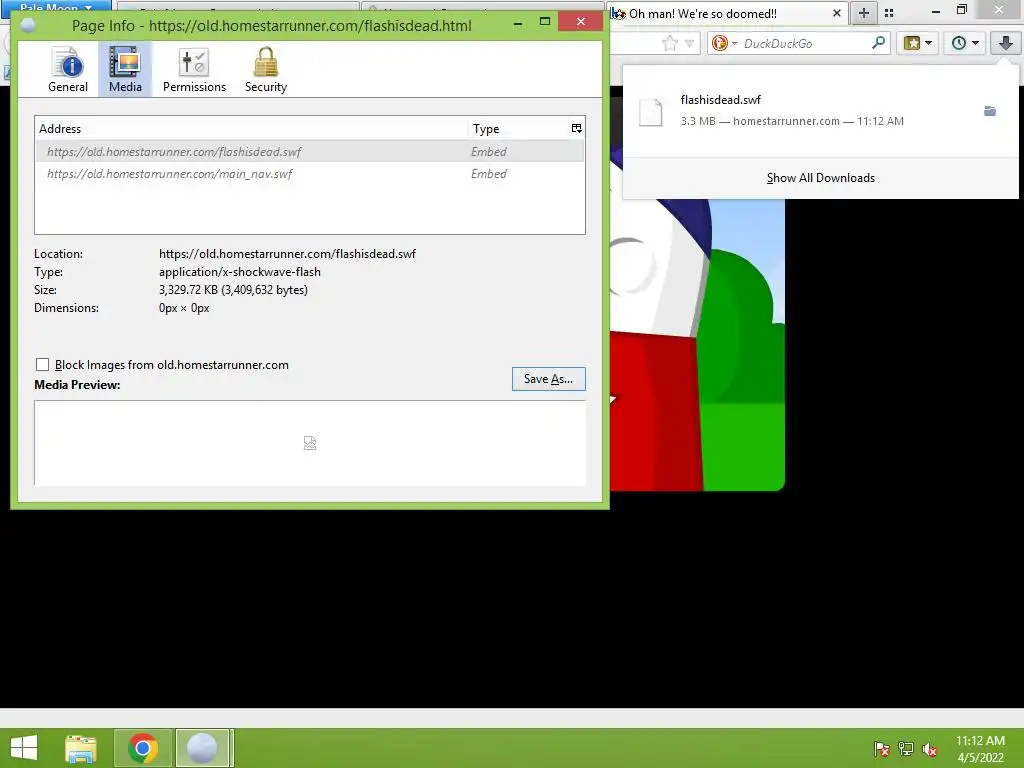1024x768 pixels.
Task: Maximize the Page Info window
Action: (545, 22)
